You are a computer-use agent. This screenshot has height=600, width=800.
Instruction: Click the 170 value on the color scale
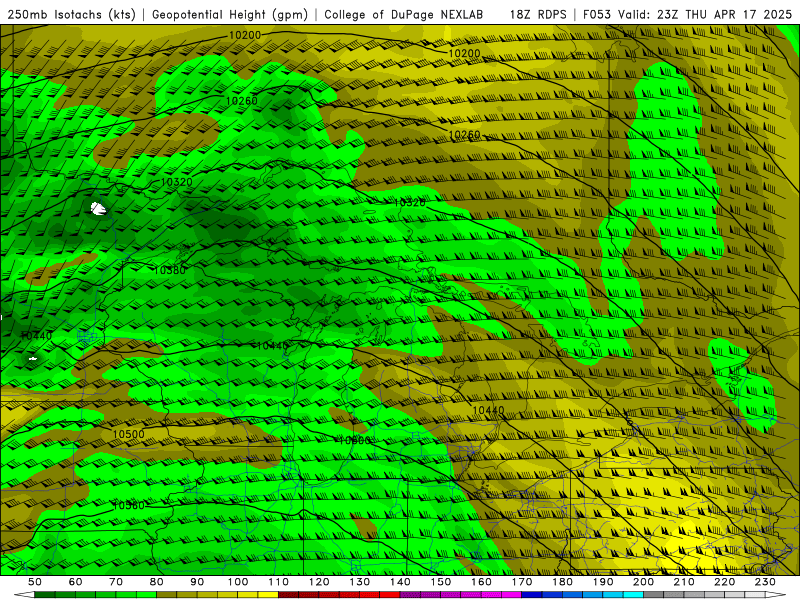point(522,582)
